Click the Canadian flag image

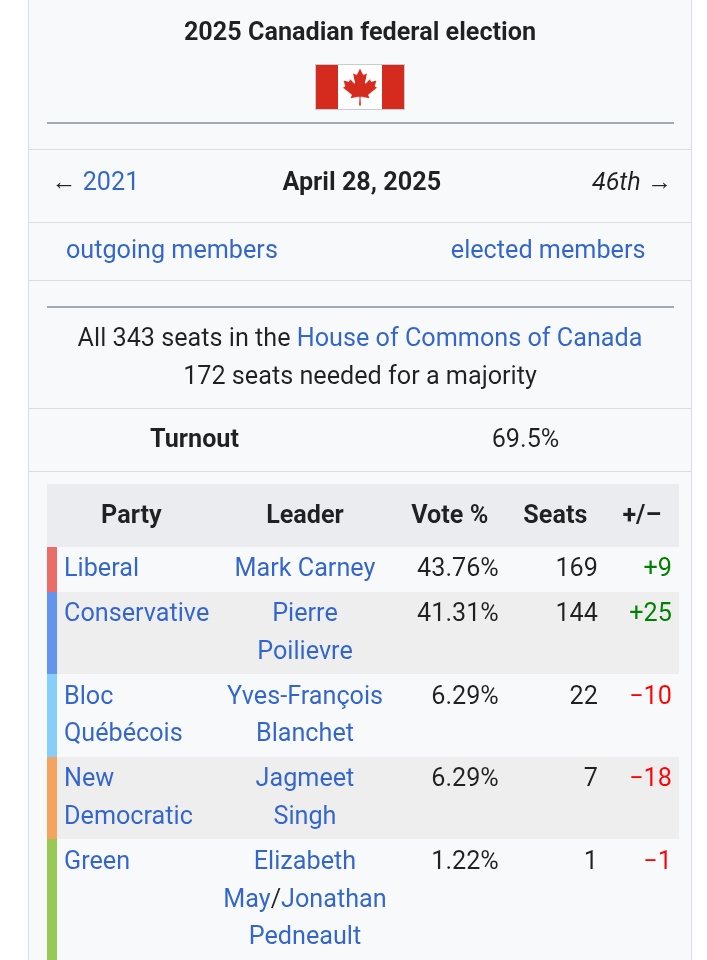click(x=359, y=87)
